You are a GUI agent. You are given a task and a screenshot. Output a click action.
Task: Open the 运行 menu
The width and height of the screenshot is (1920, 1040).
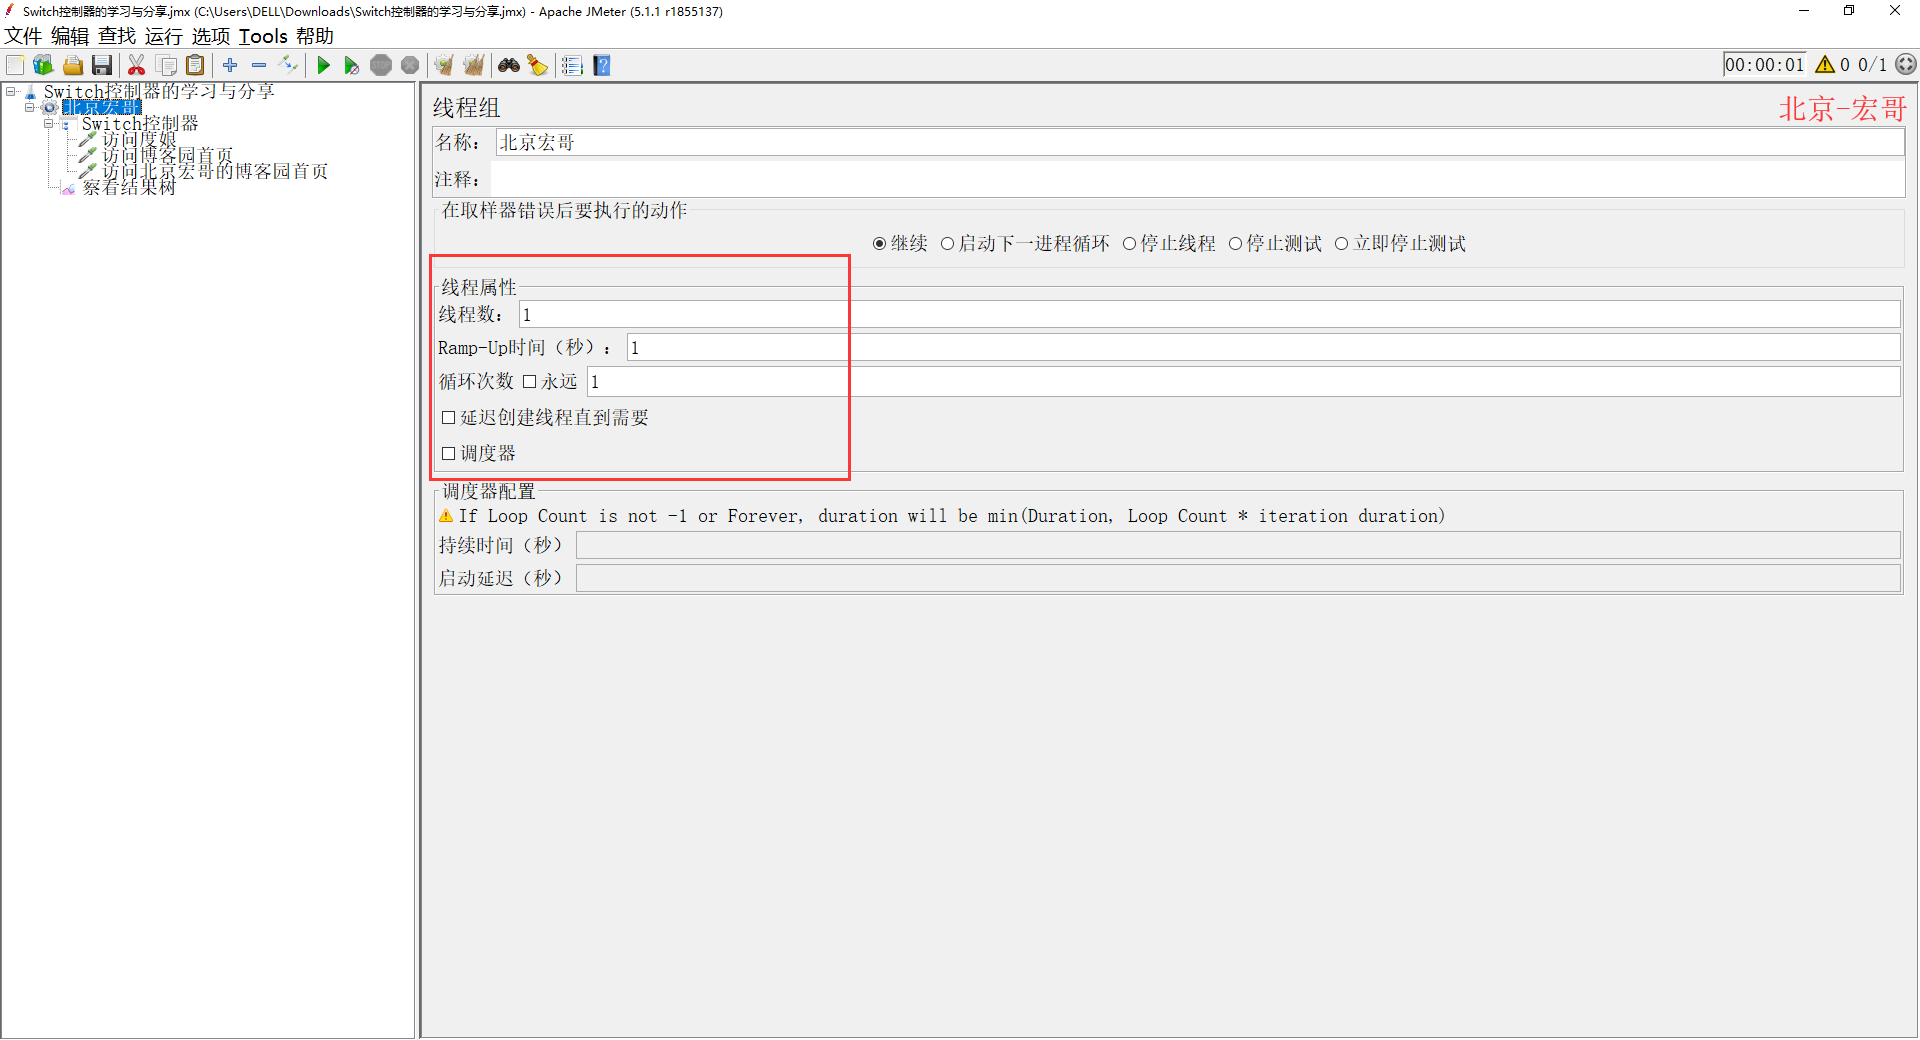tap(164, 36)
